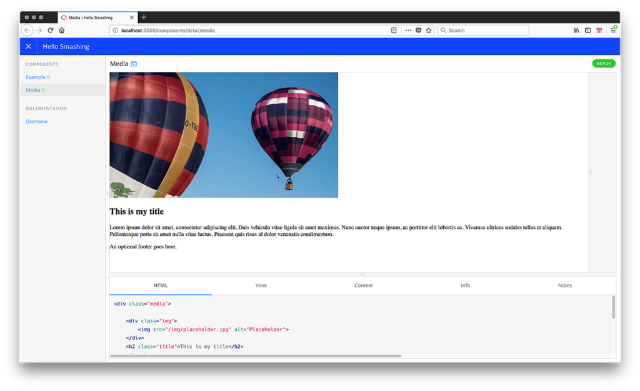The image size is (640, 391).
Task: Go back to the previous page
Action: tap(27, 30)
